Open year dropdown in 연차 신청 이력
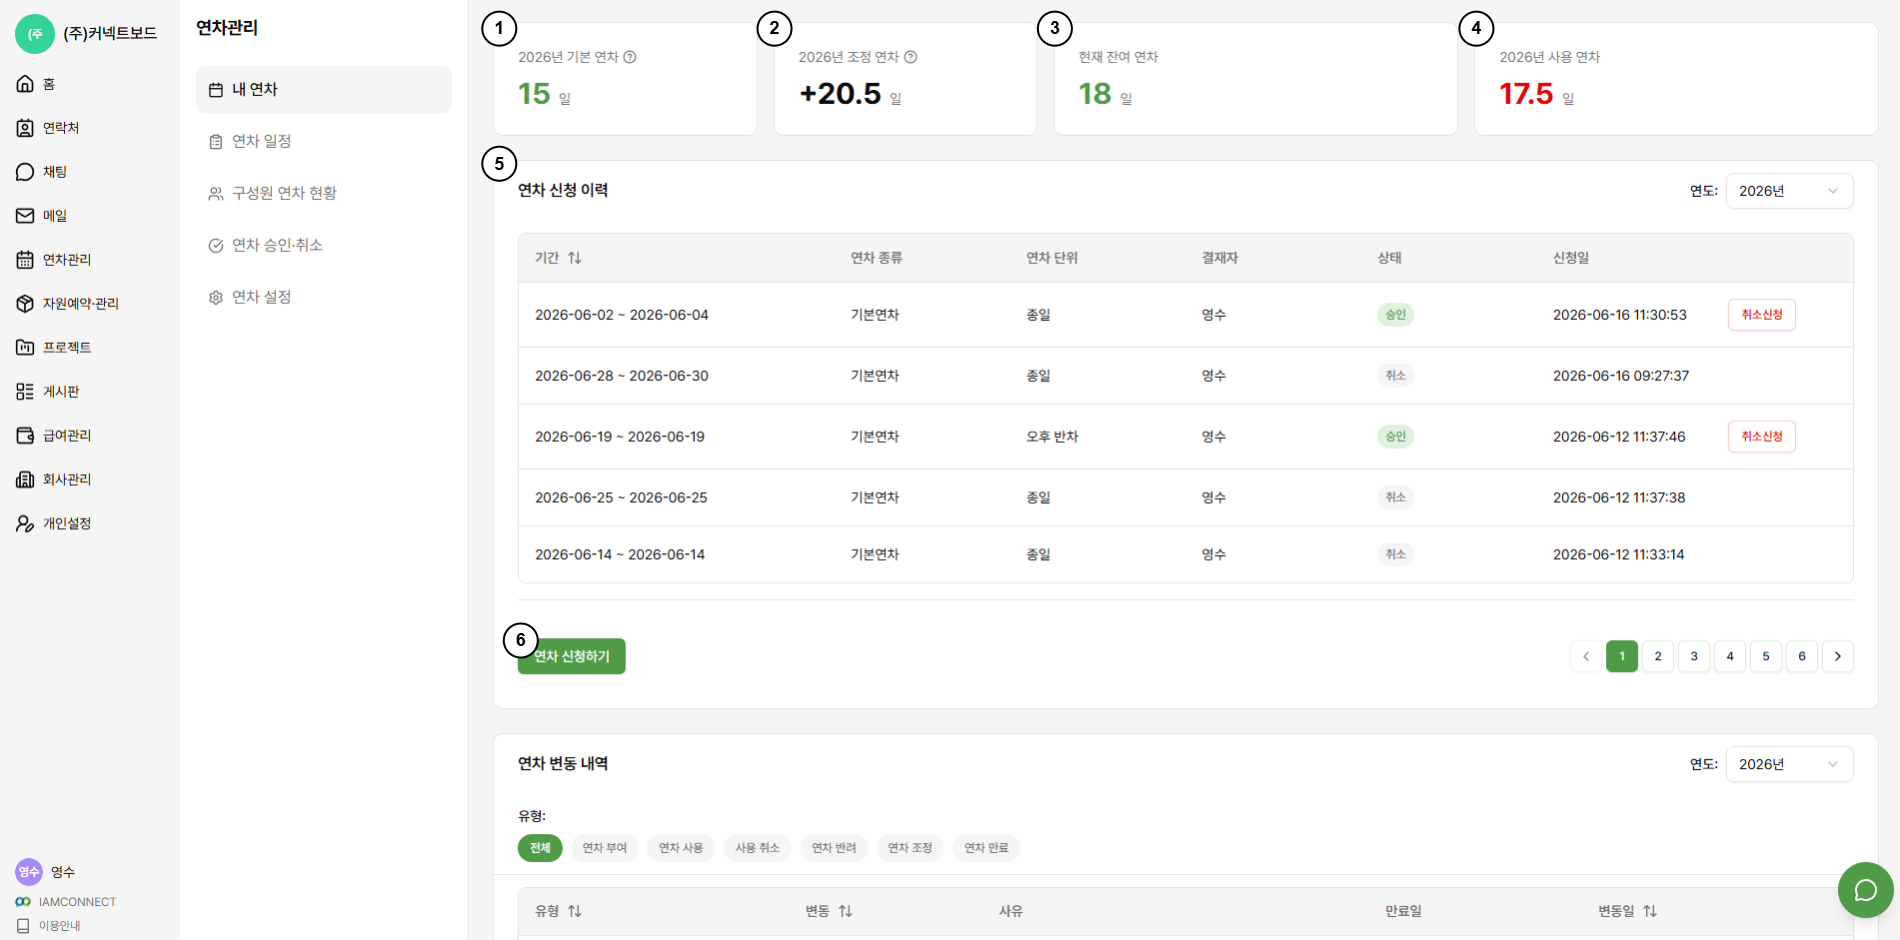The width and height of the screenshot is (1900, 940). pos(1789,191)
